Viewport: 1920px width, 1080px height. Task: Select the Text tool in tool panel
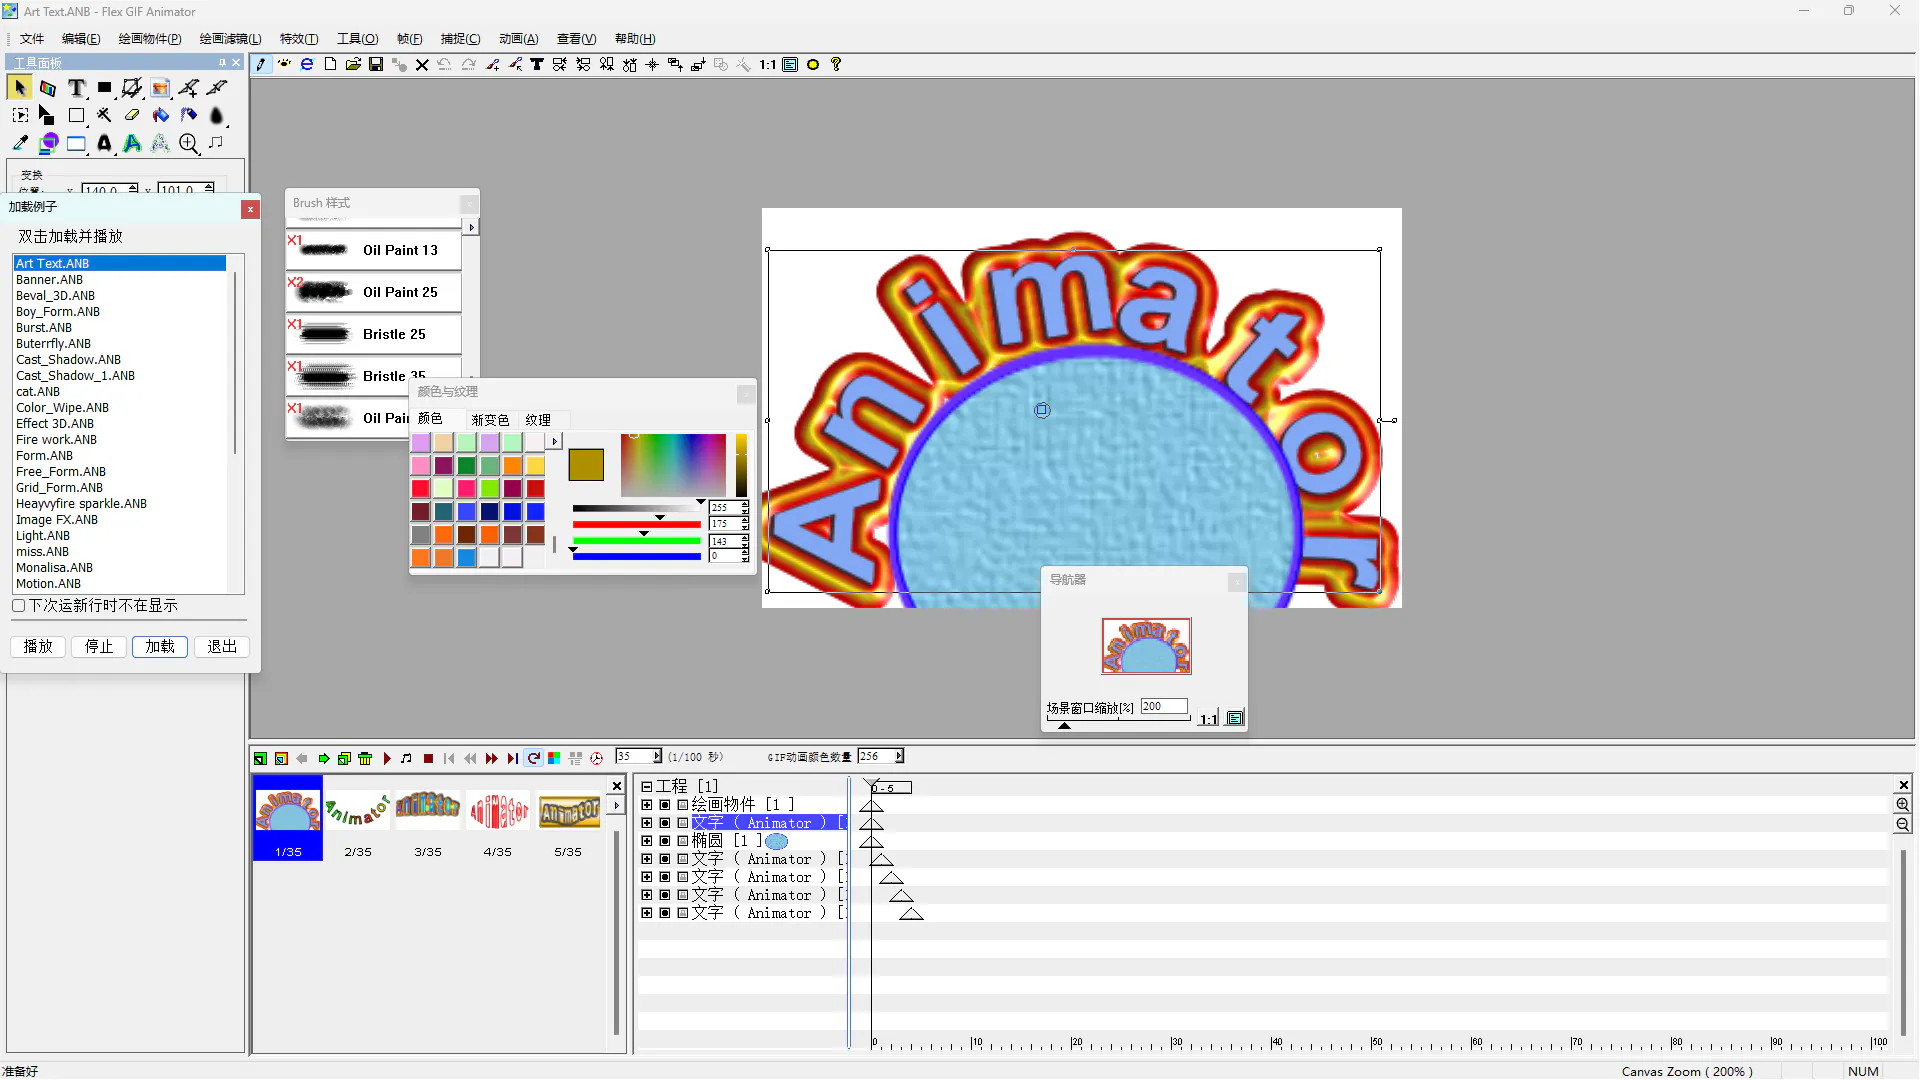[76, 88]
